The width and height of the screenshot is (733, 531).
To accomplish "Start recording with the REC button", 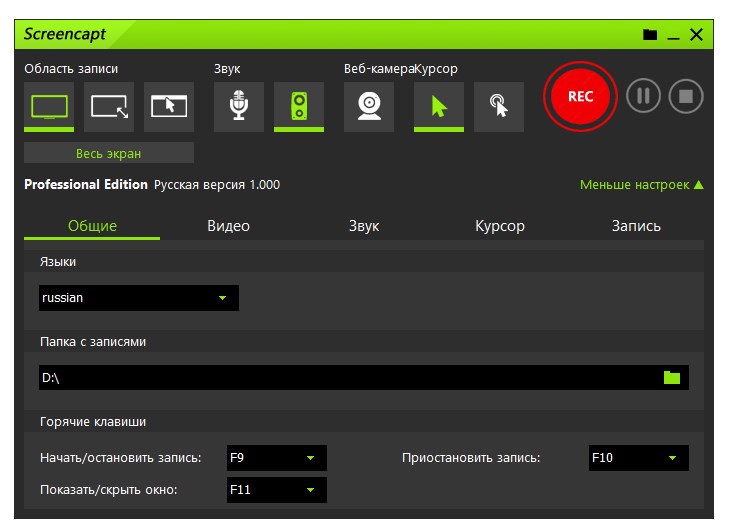I will [580, 96].
